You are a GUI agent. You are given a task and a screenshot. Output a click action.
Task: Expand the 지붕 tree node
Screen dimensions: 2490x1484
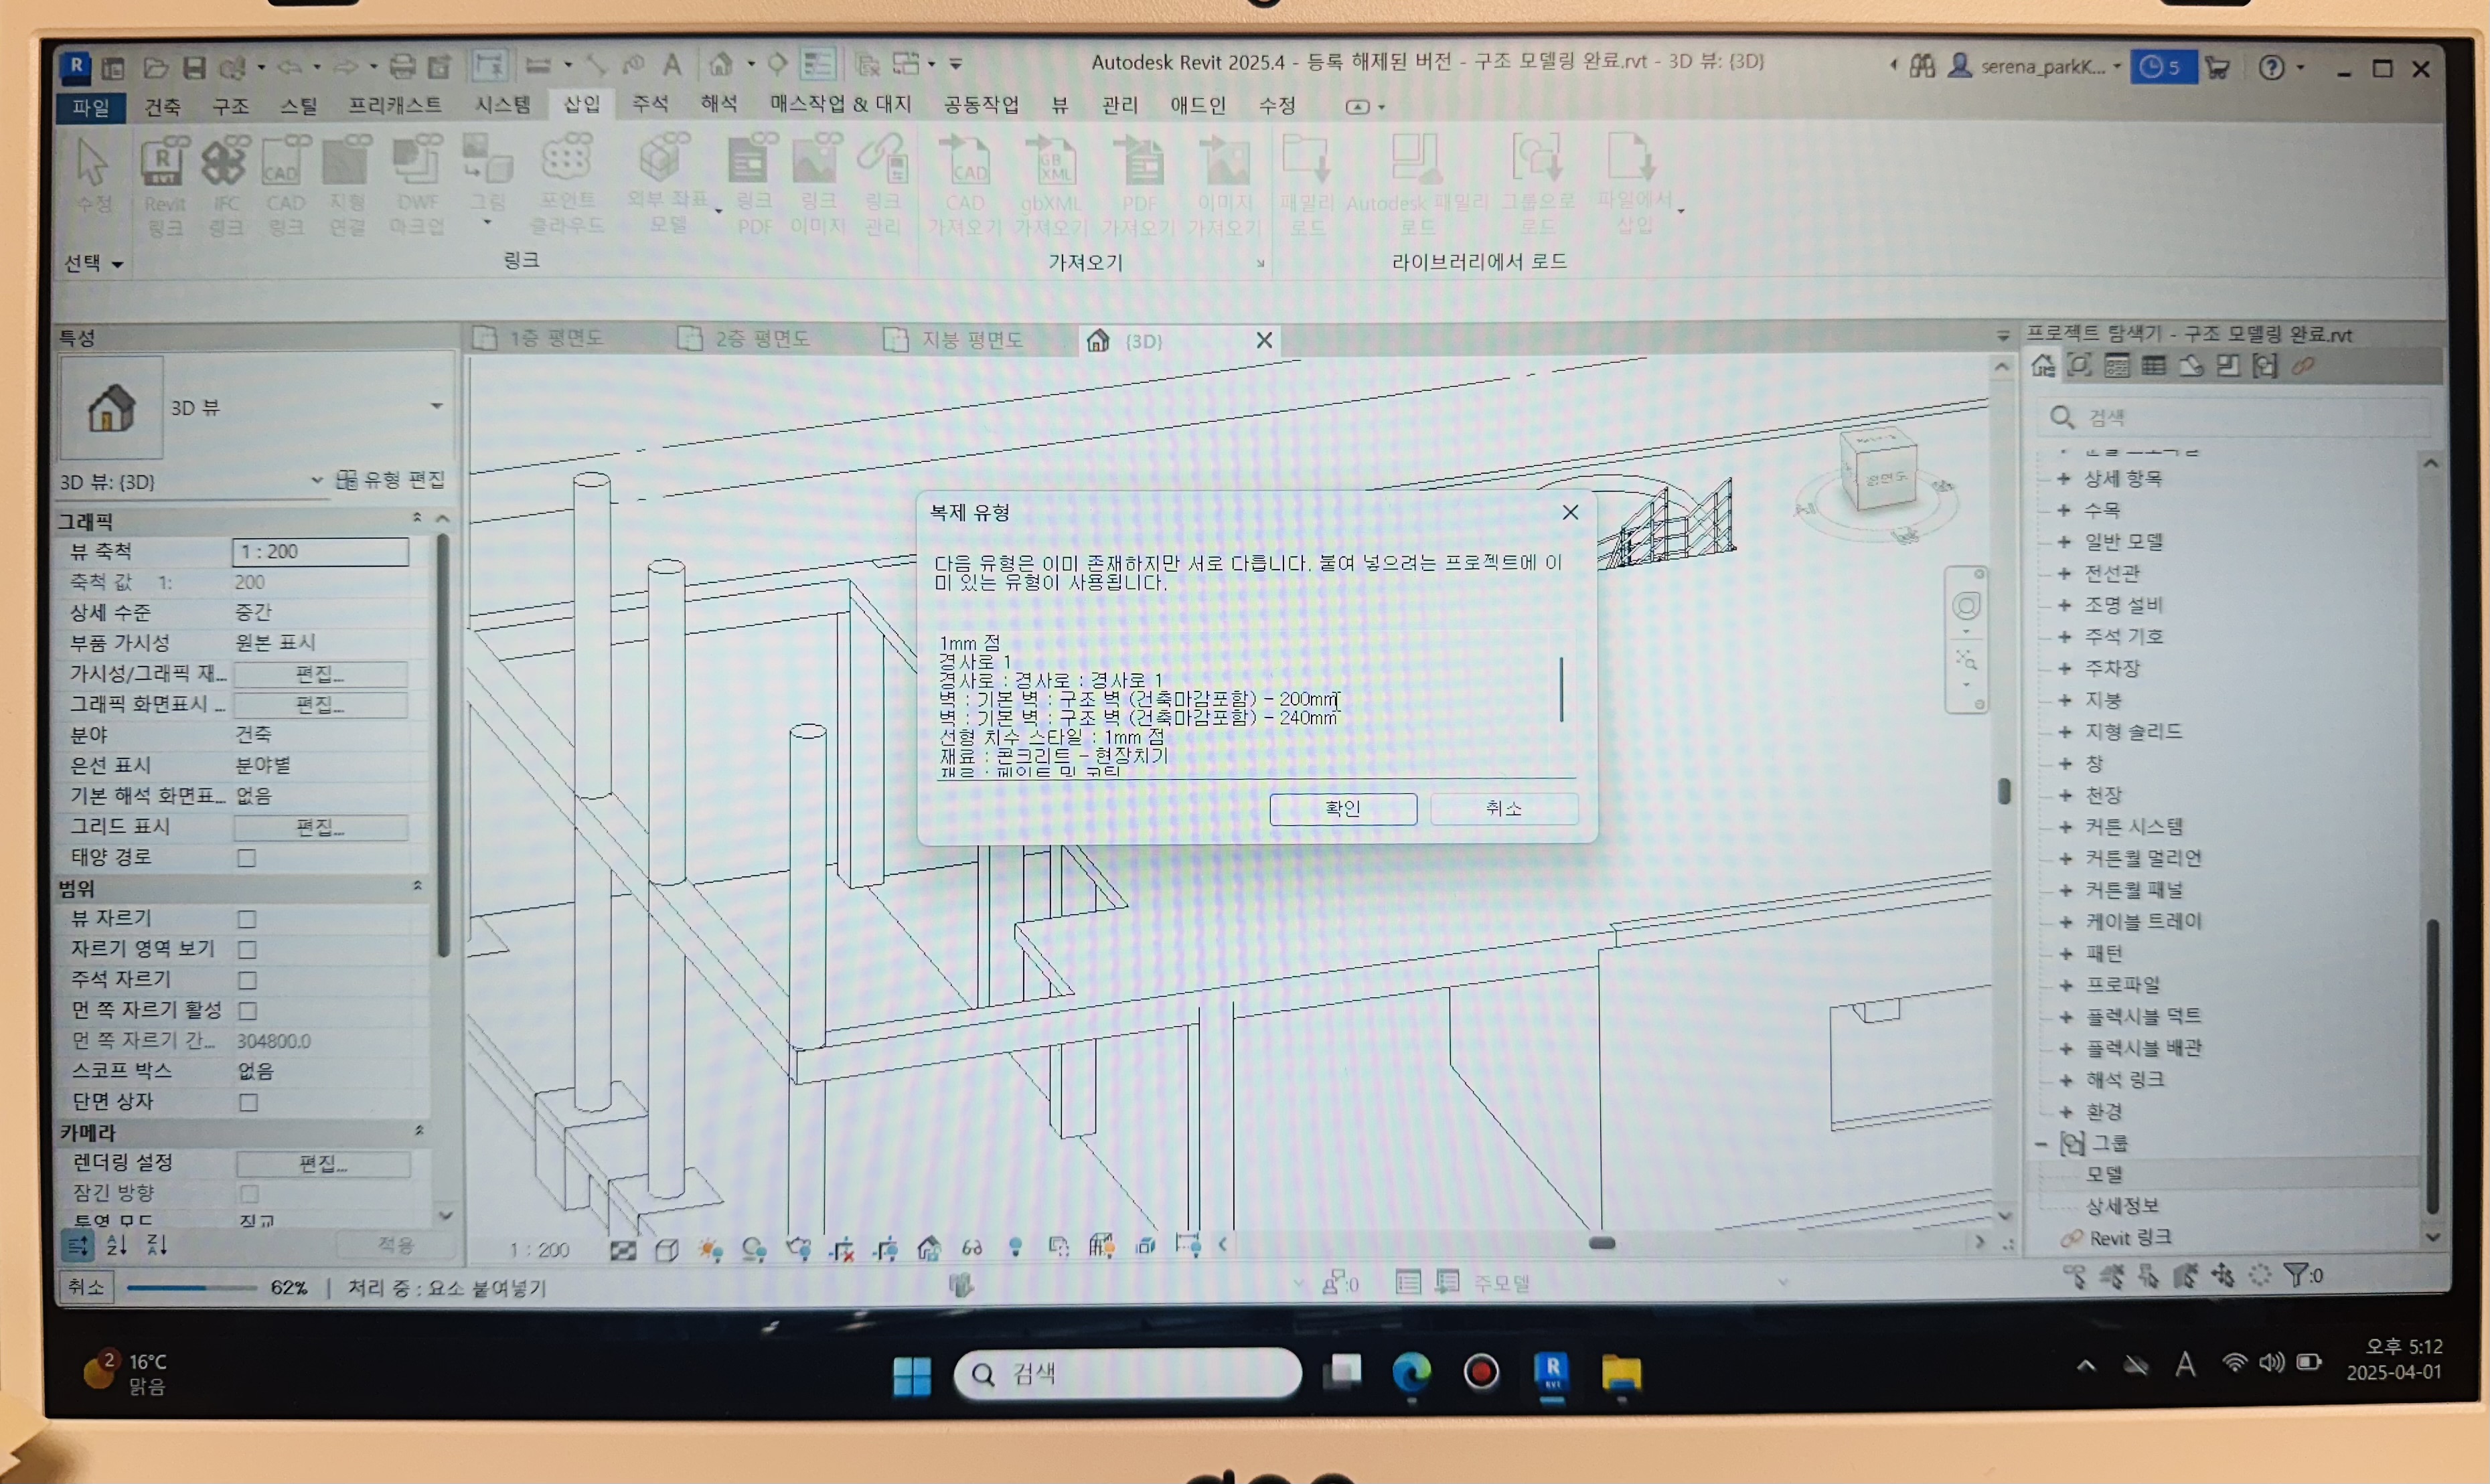pyautogui.click(x=2064, y=700)
